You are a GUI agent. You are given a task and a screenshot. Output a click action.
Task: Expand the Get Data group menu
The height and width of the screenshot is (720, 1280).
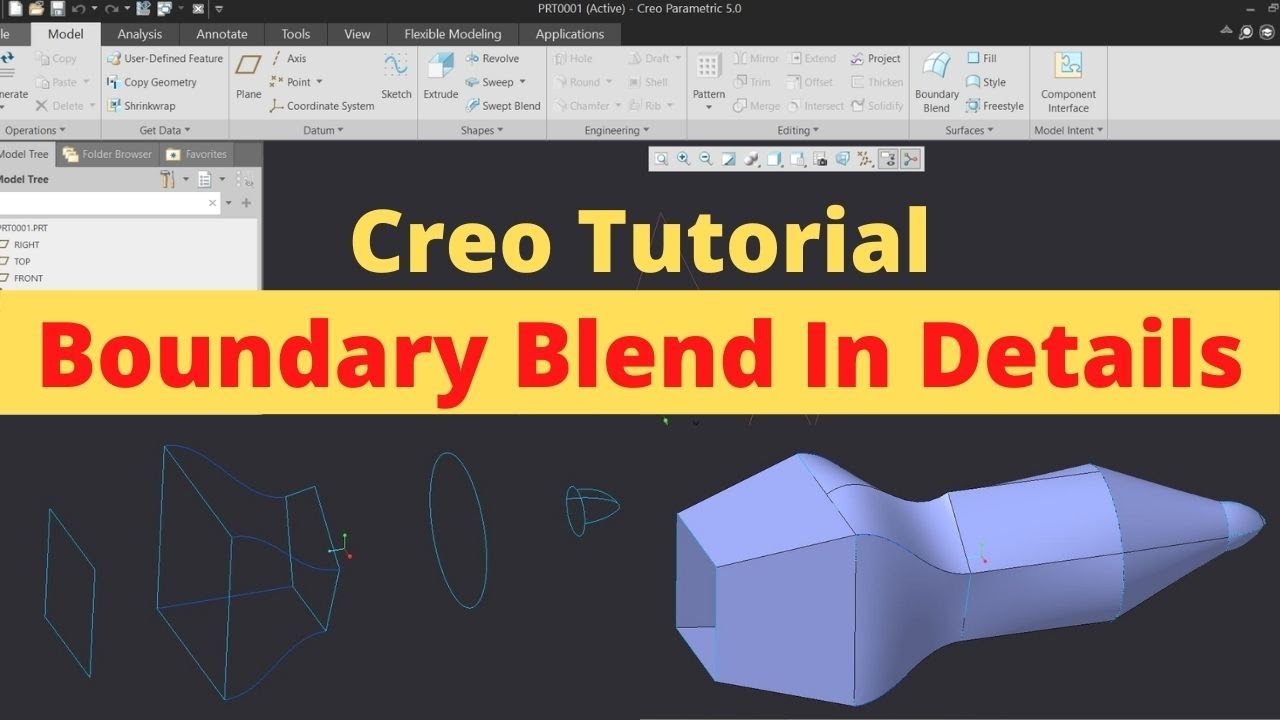coord(165,130)
